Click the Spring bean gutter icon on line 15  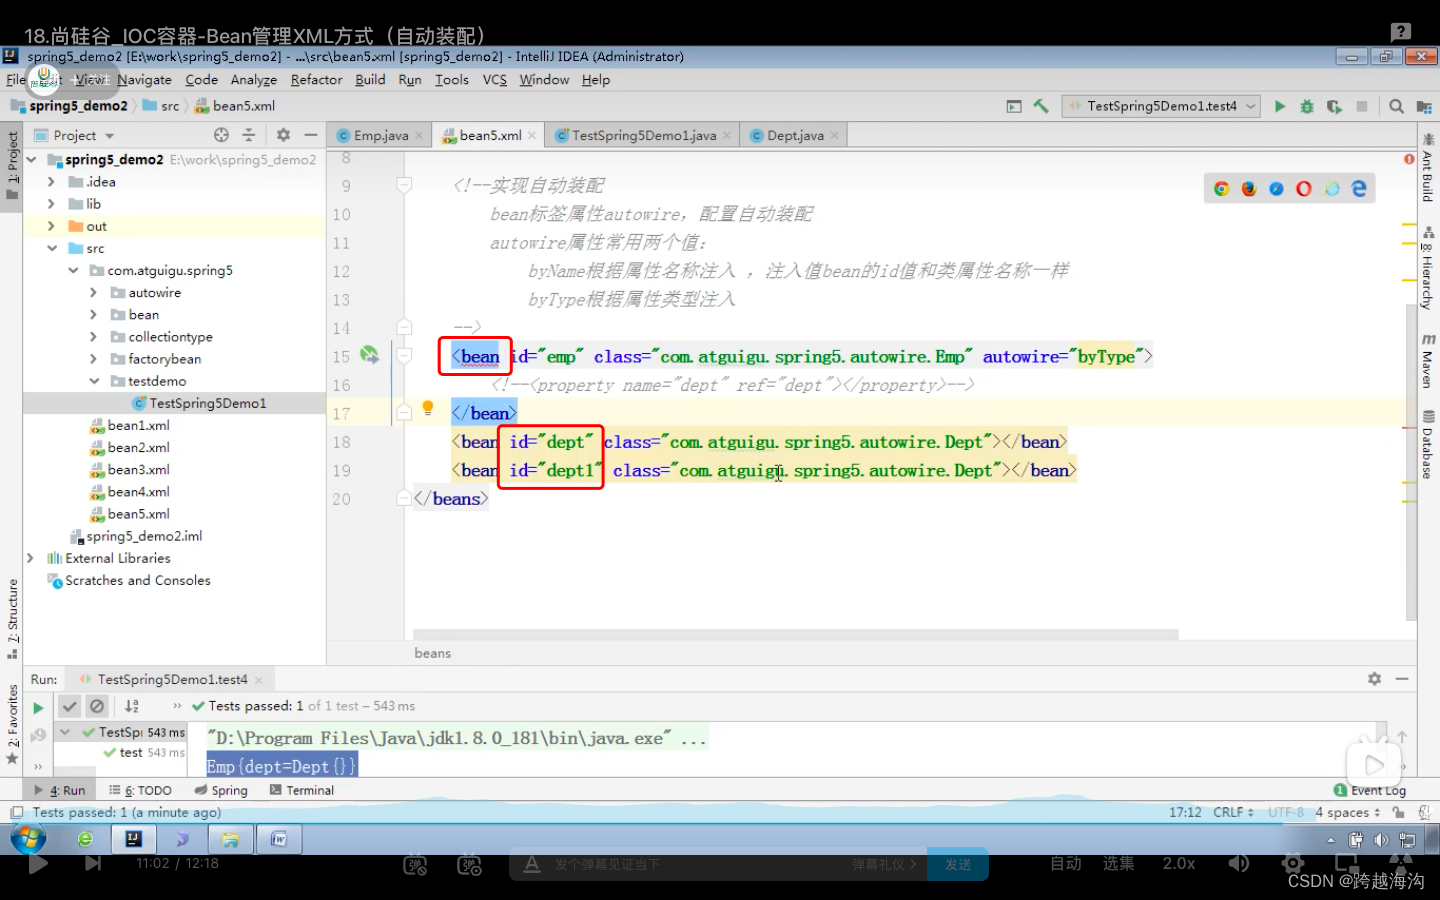tap(369, 355)
